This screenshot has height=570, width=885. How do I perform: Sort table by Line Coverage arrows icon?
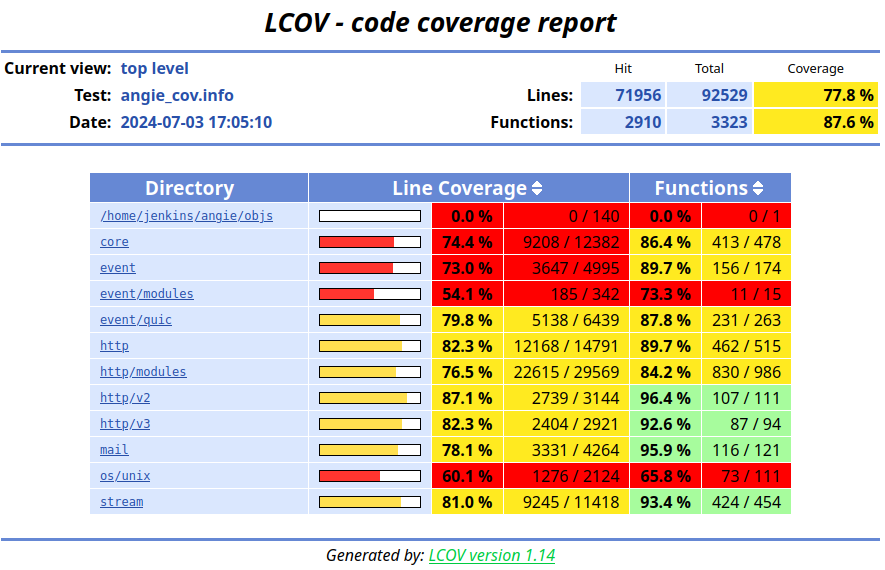pyautogui.click(x=537, y=188)
